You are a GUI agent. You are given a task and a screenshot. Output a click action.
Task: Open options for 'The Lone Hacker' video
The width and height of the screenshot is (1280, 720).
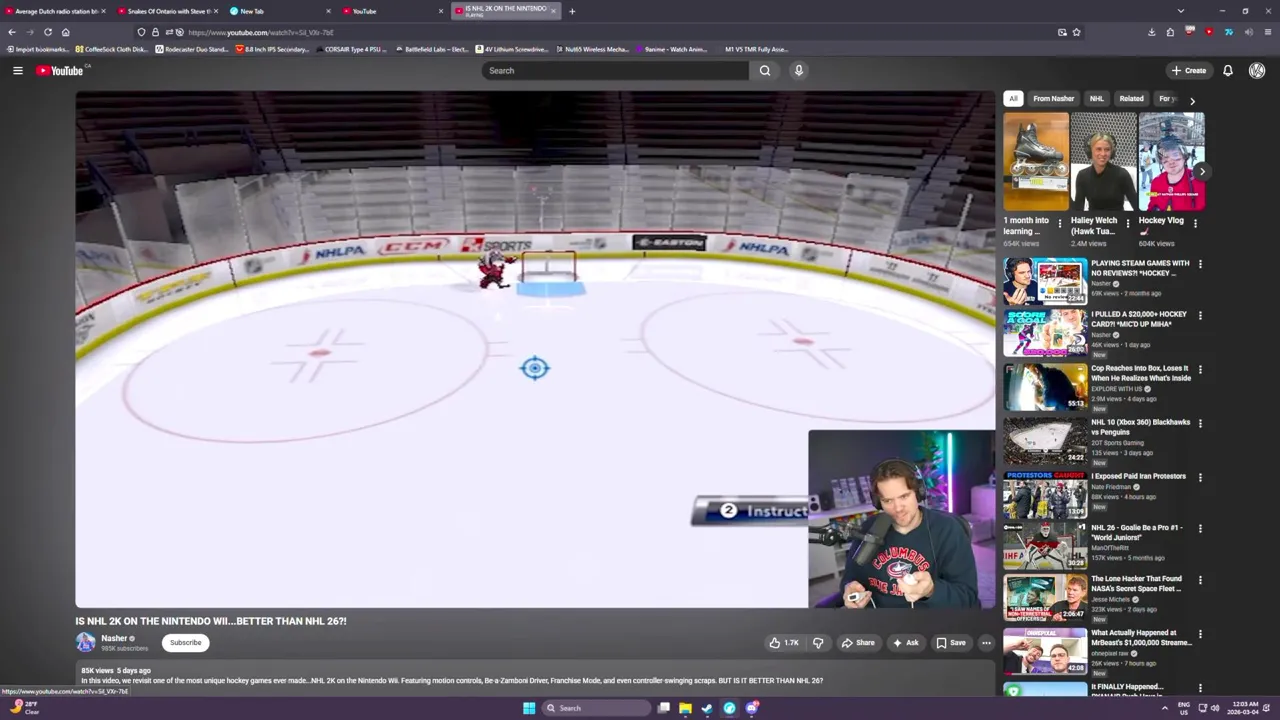pos(1200,579)
